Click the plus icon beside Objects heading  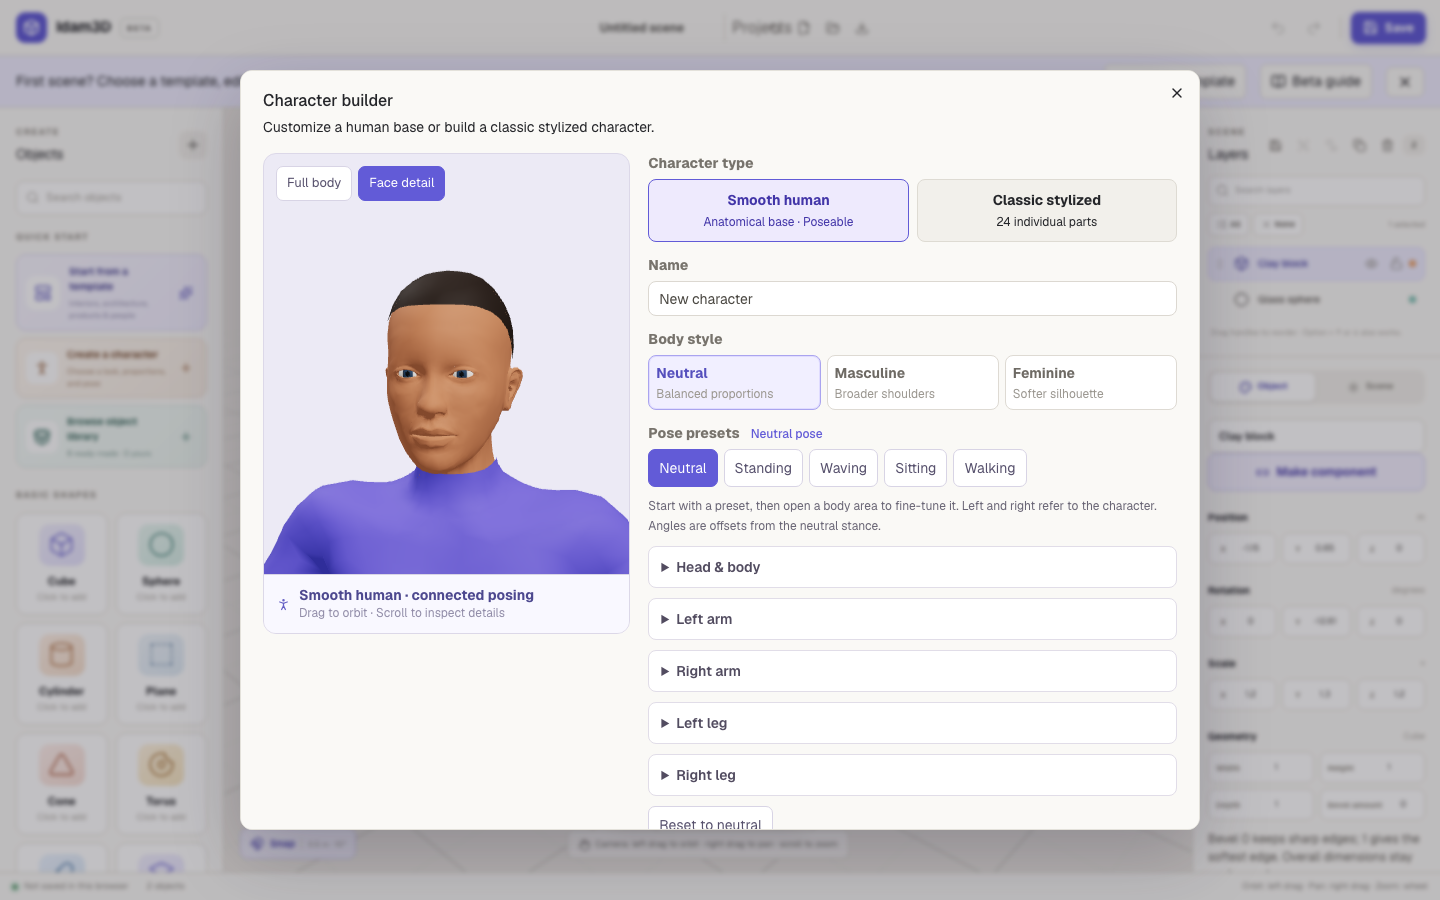tap(193, 146)
